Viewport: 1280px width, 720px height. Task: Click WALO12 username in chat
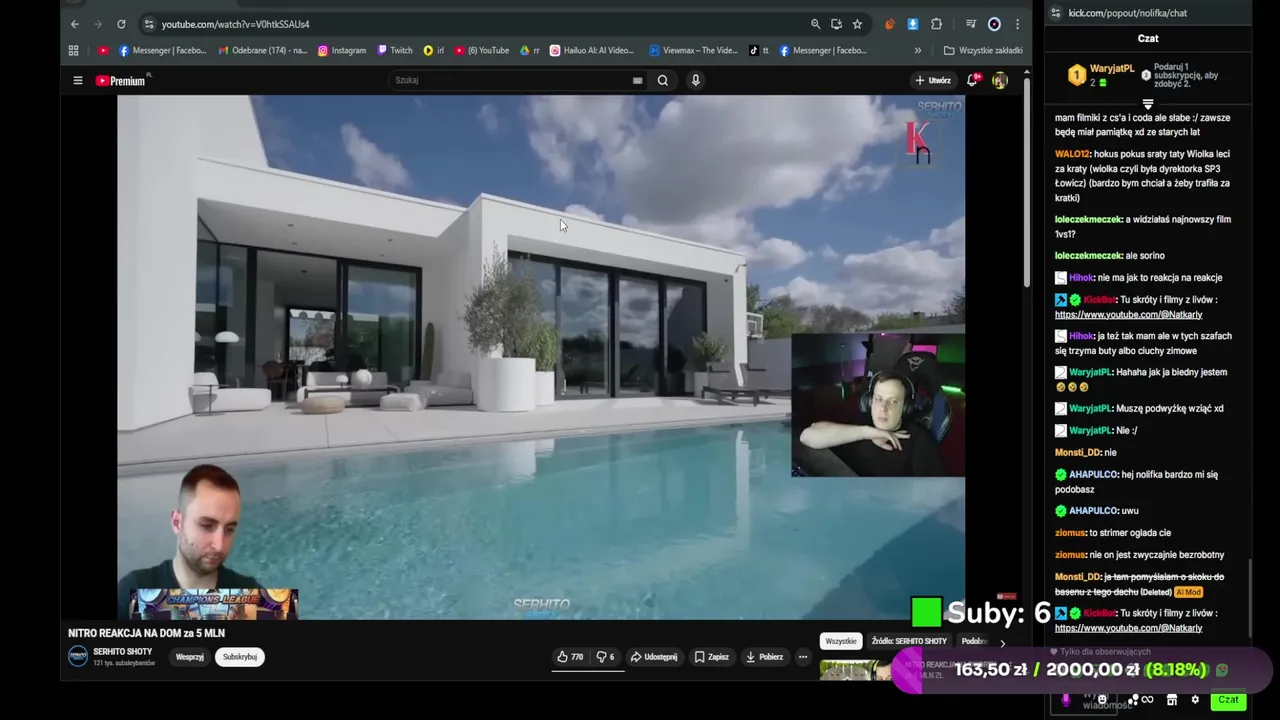1072,154
